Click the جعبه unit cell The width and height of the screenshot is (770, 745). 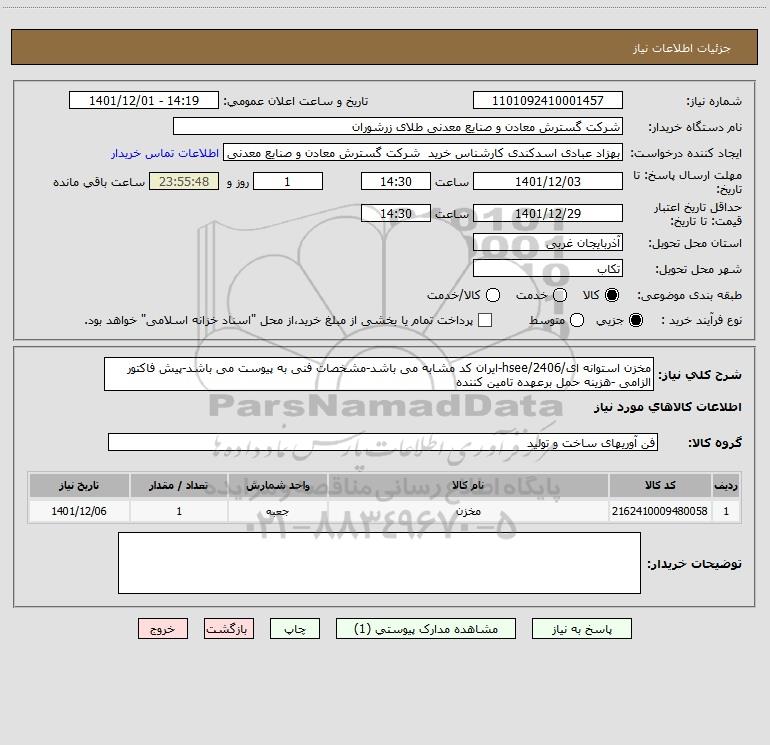click(x=277, y=511)
